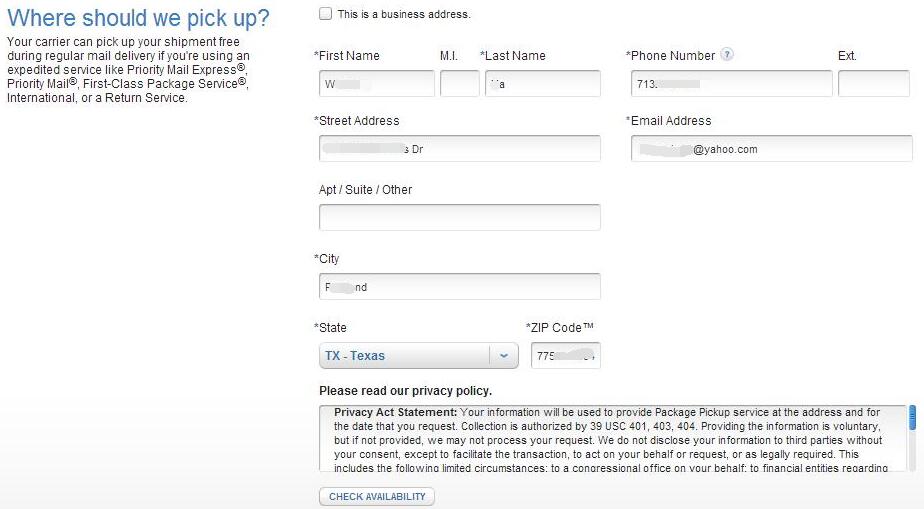Click the First Name input field
Image resolution: width=924 pixels, height=509 pixels.
tap(377, 84)
